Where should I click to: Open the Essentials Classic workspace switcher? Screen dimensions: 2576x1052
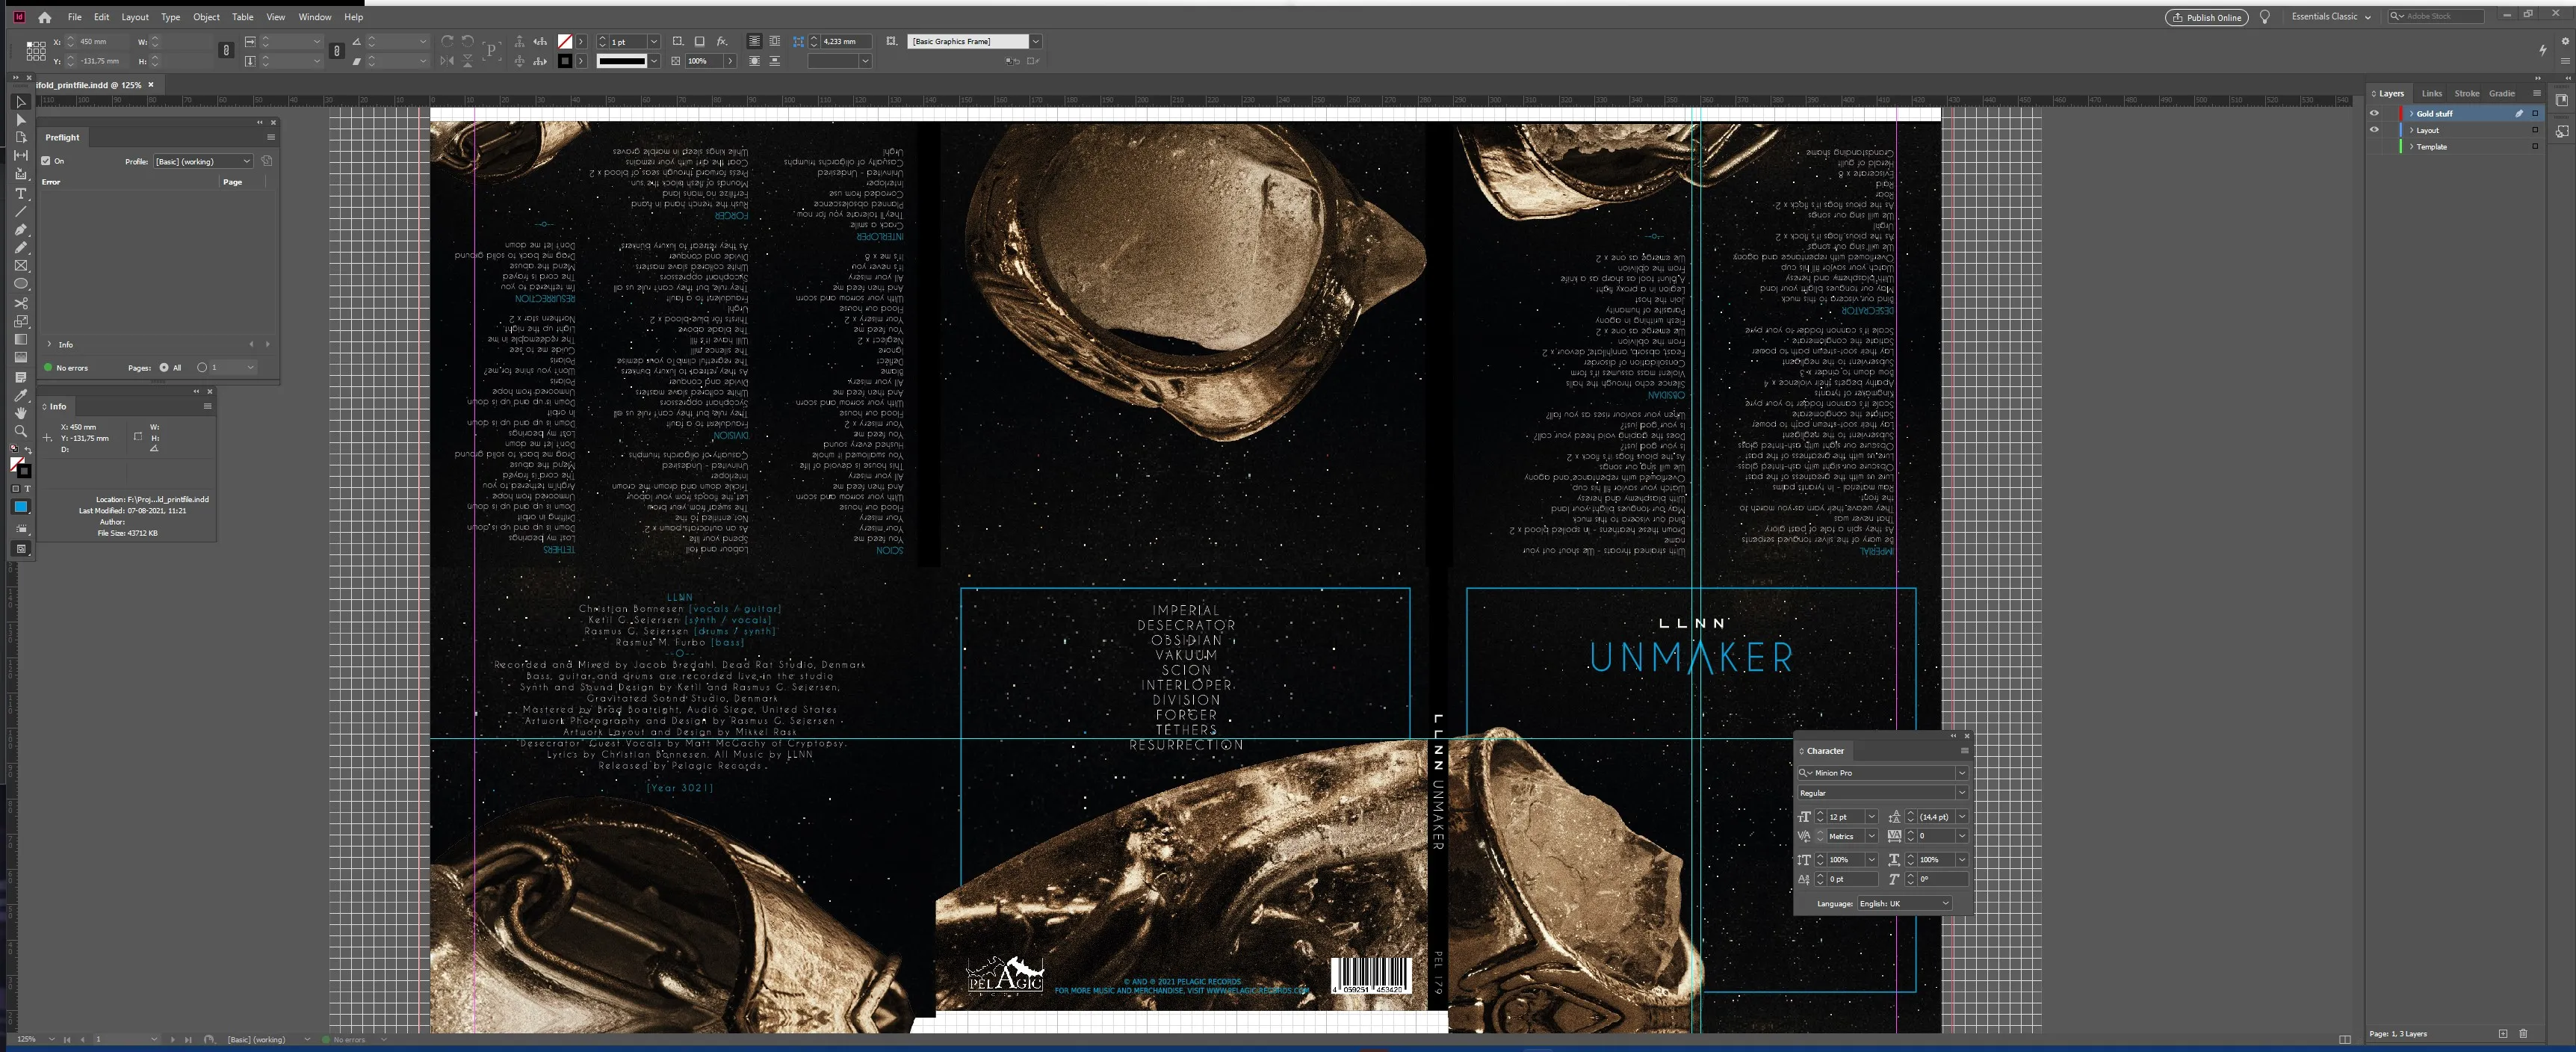click(x=2330, y=16)
